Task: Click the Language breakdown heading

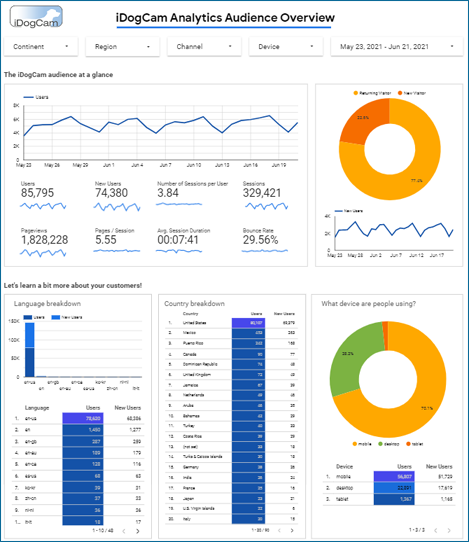Action: (x=47, y=304)
